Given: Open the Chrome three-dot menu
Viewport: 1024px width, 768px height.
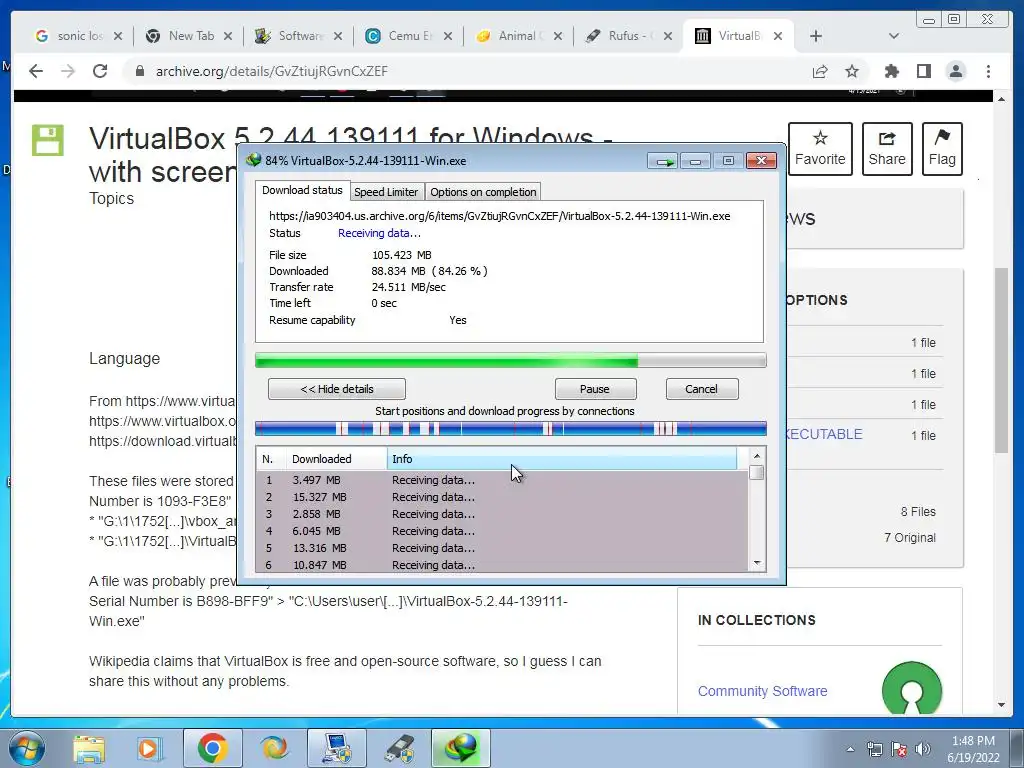Looking at the screenshot, I should (x=989, y=71).
